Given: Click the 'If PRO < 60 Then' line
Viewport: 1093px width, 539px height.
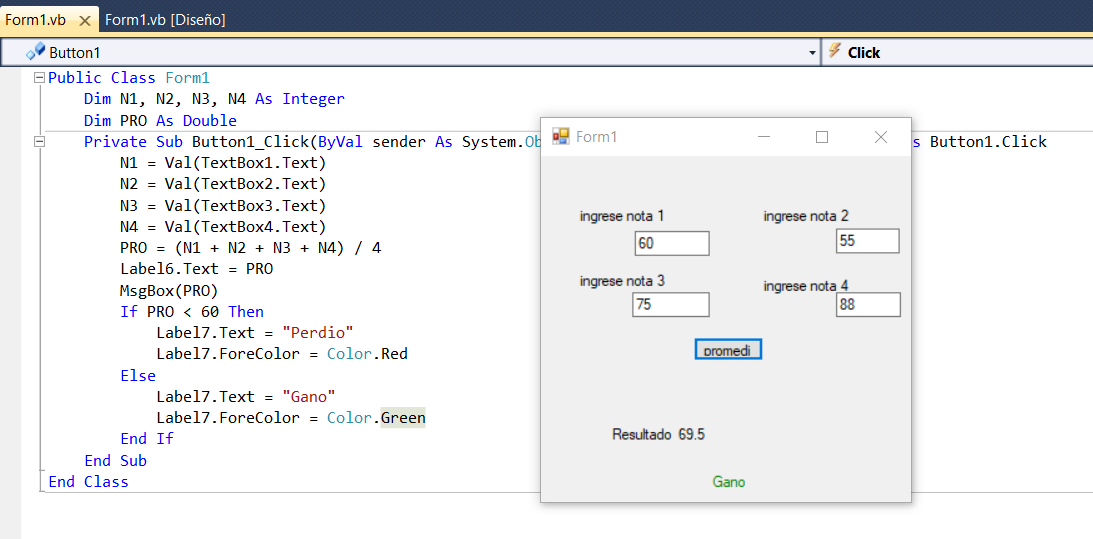Looking at the screenshot, I should pyautogui.click(x=192, y=312).
